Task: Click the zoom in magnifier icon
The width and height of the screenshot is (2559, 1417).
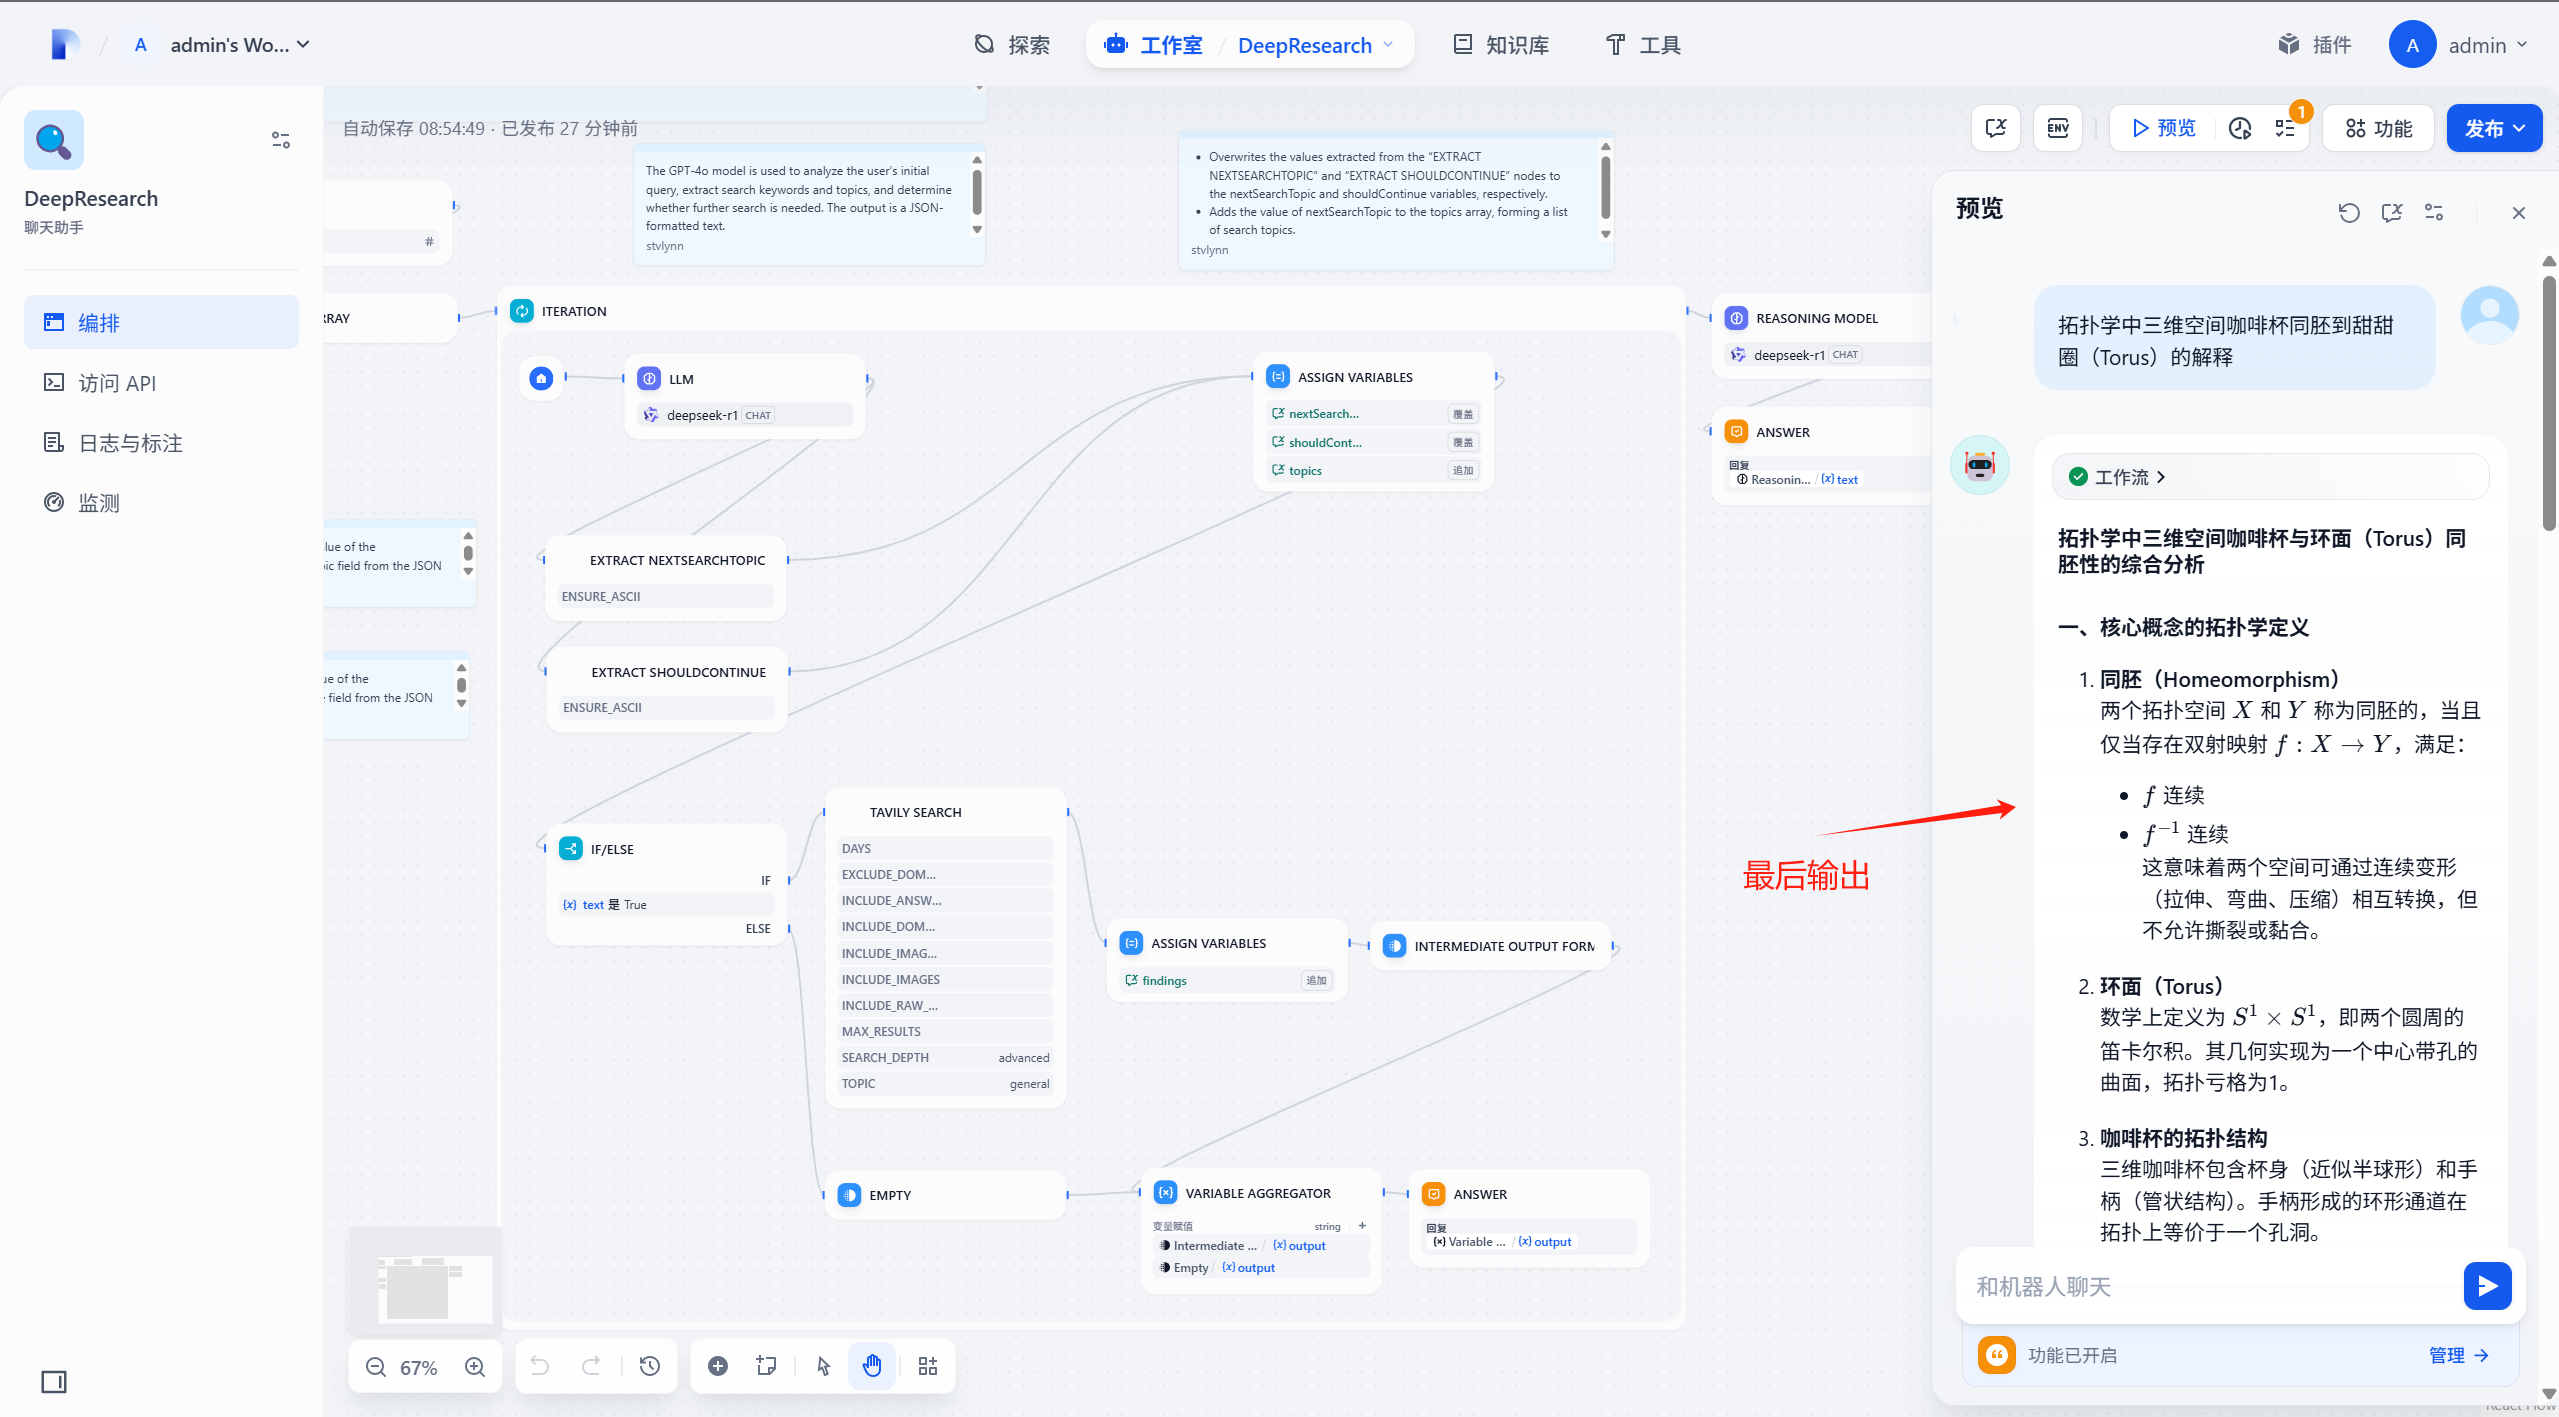Action: 475,1367
